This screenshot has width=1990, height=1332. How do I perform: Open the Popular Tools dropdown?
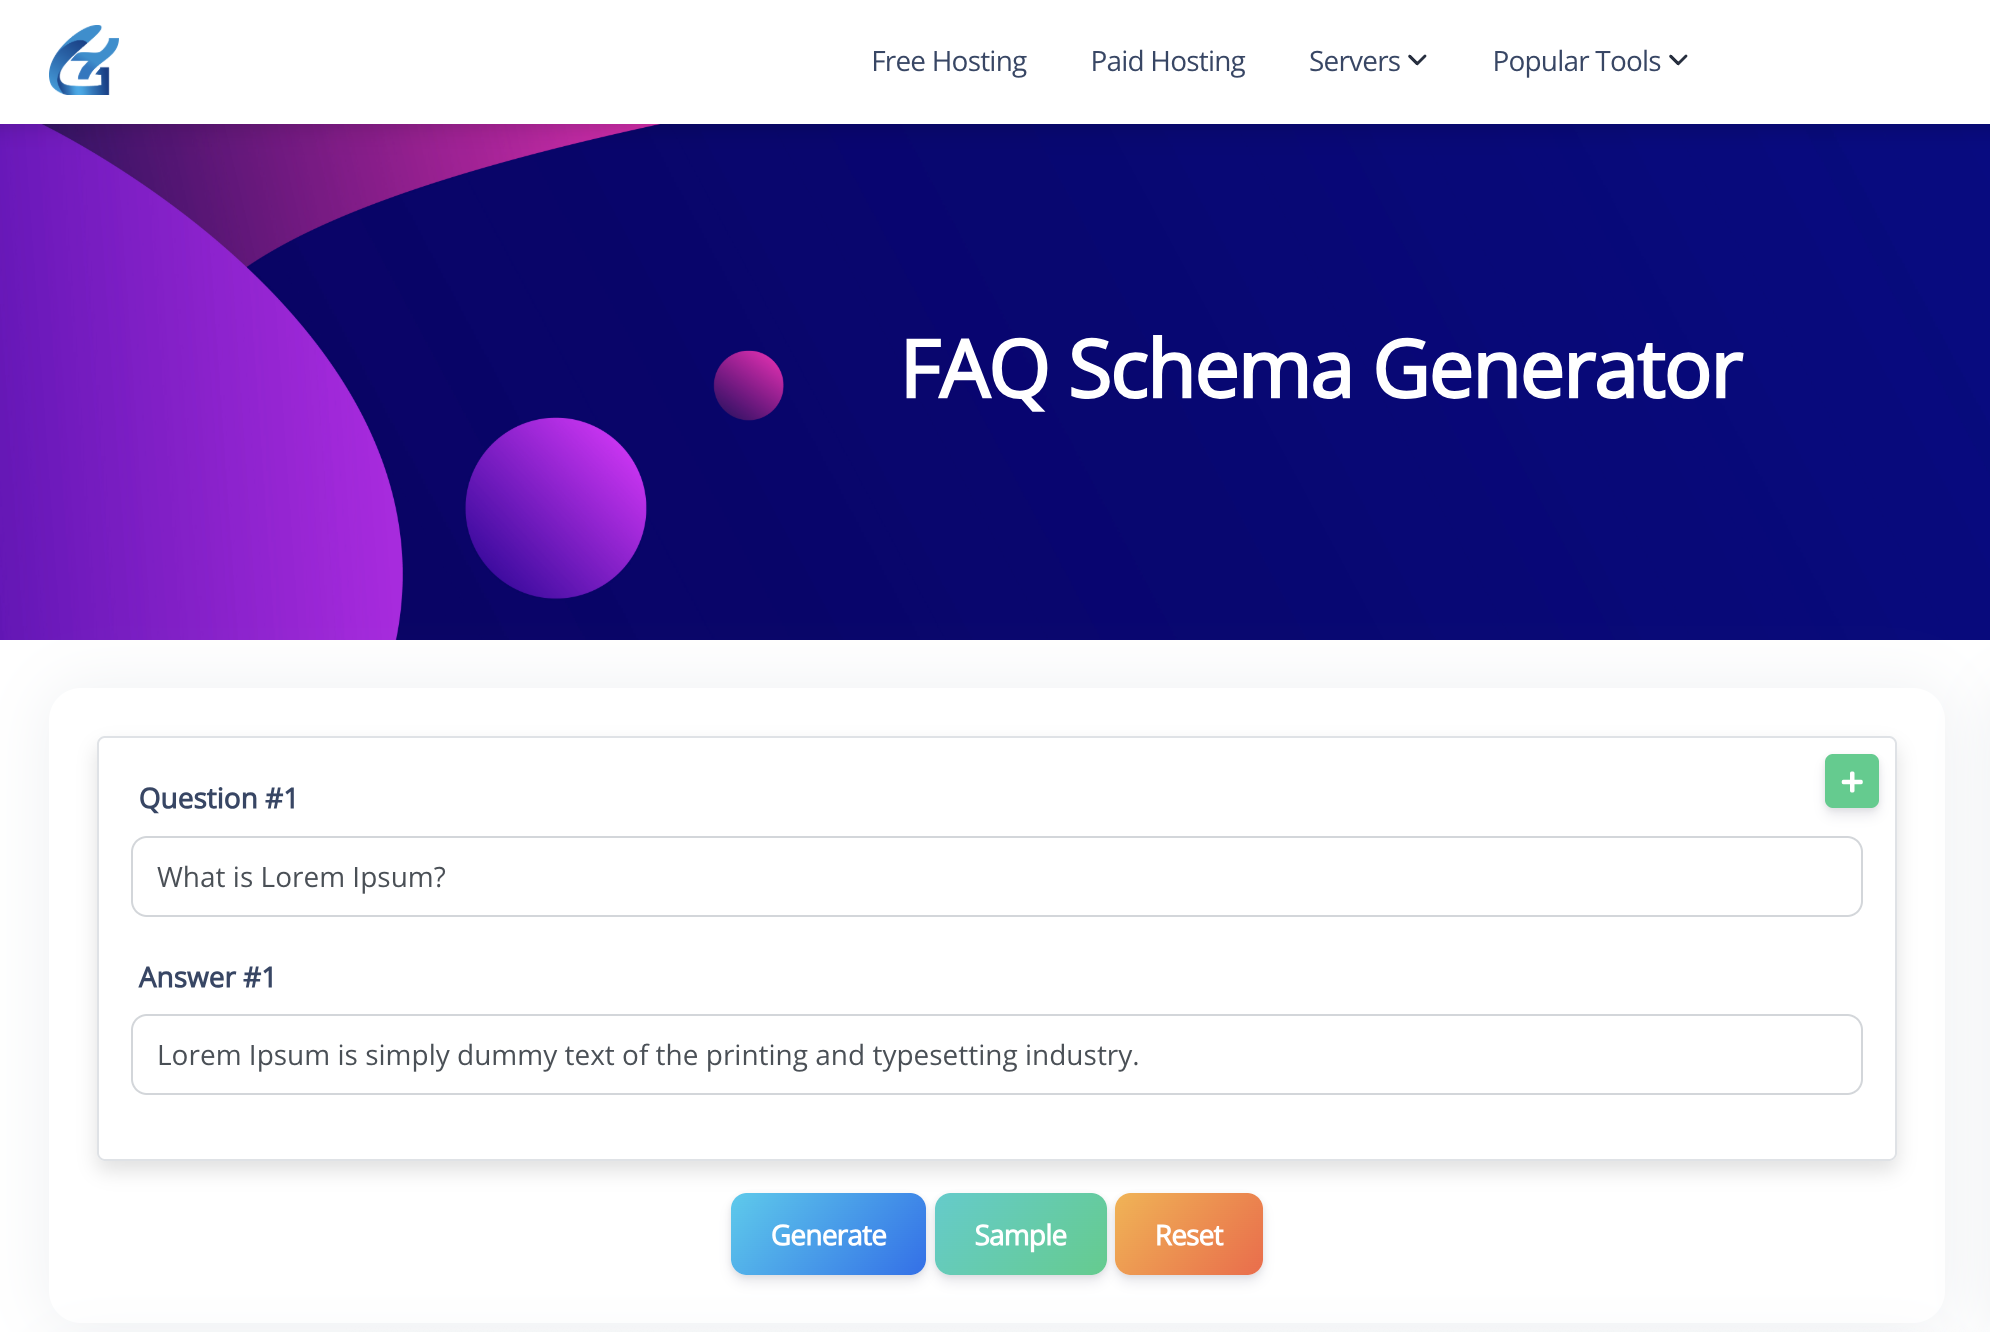point(1589,61)
